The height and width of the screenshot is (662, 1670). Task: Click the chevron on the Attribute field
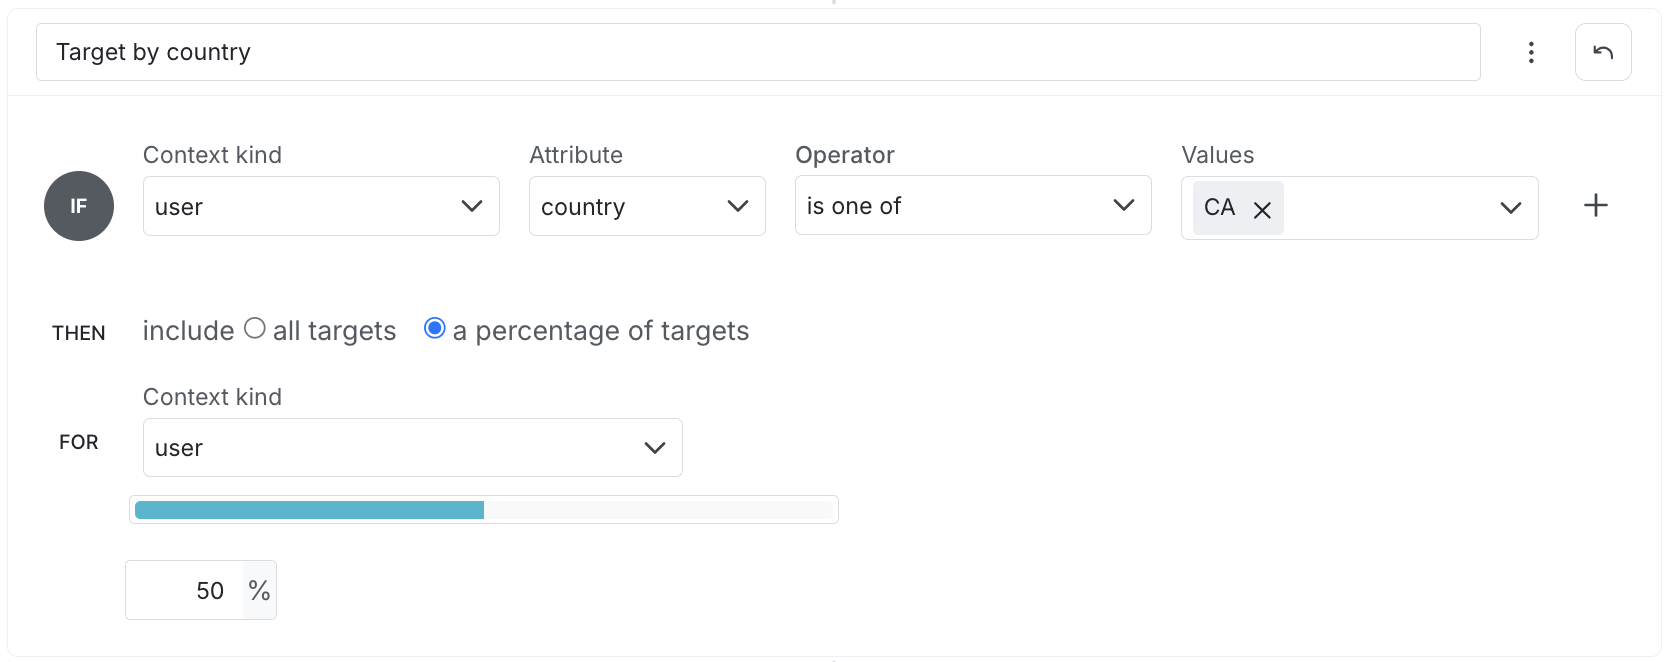tap(738, 206)
